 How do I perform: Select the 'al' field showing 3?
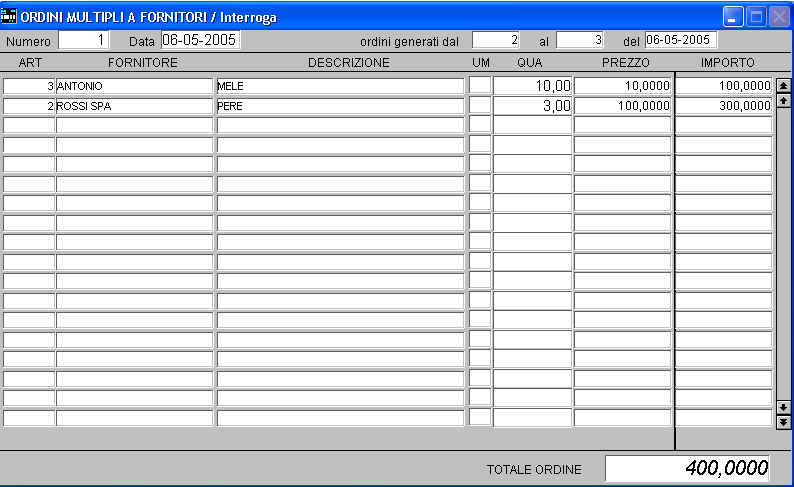pyautogui.click(x=580, y=40)
